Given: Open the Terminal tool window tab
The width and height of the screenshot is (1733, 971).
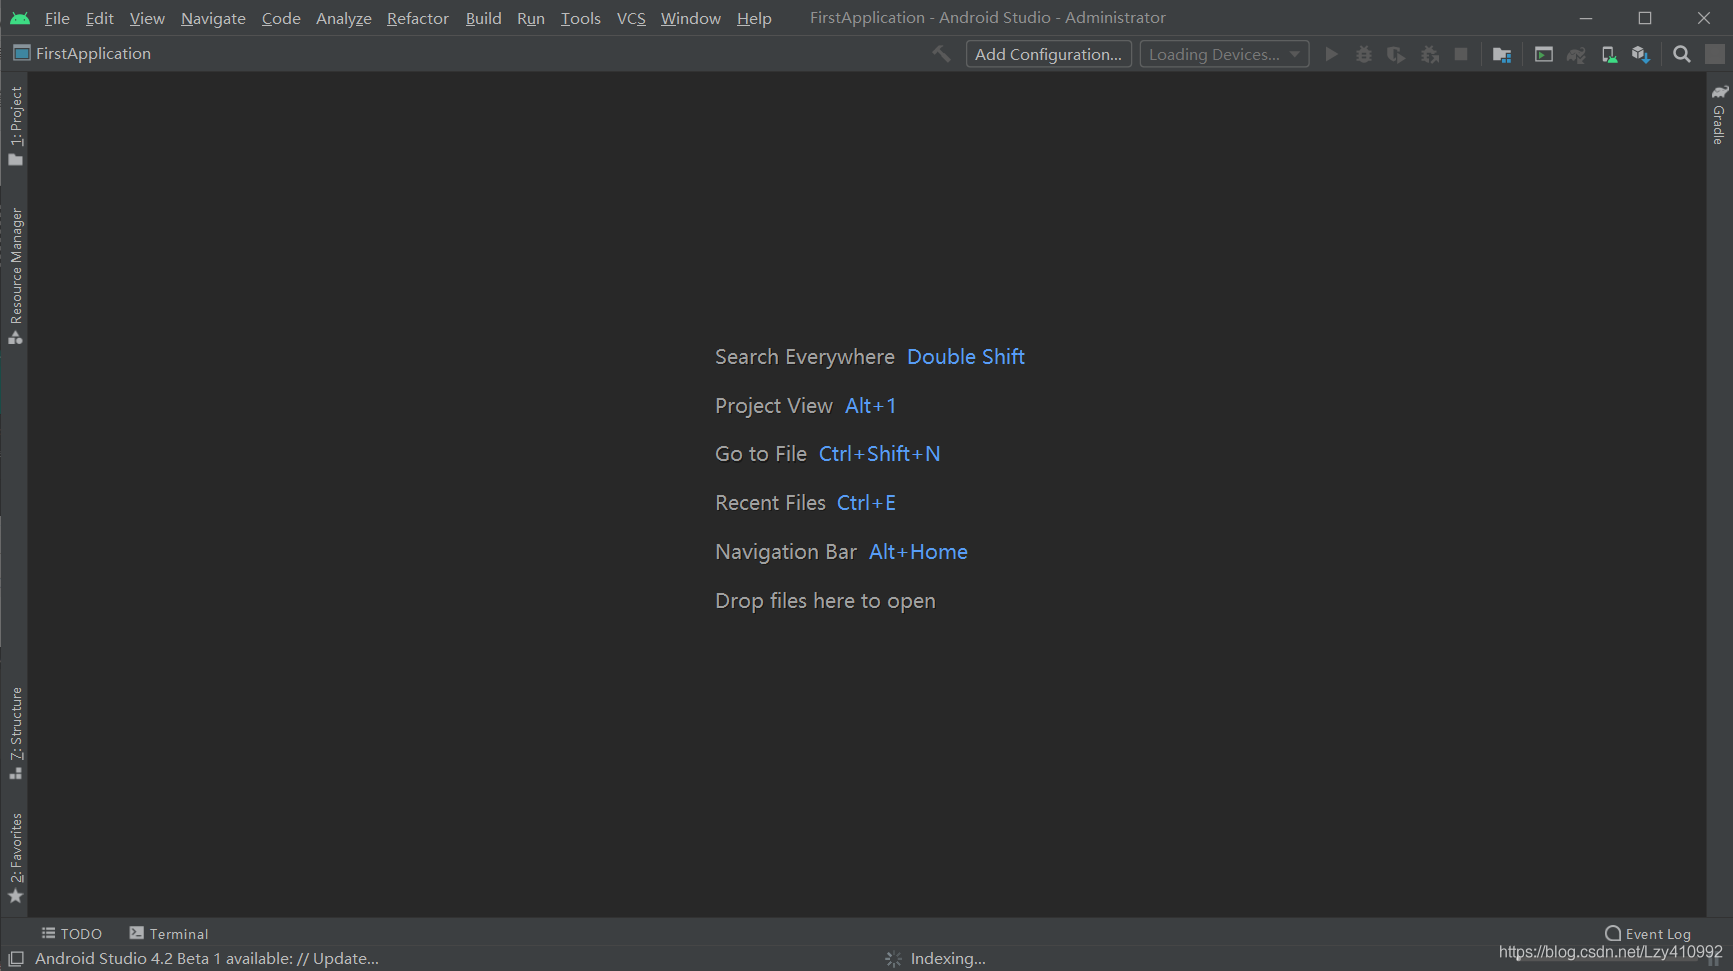Looking at the screenshot, I should [168, 933].
